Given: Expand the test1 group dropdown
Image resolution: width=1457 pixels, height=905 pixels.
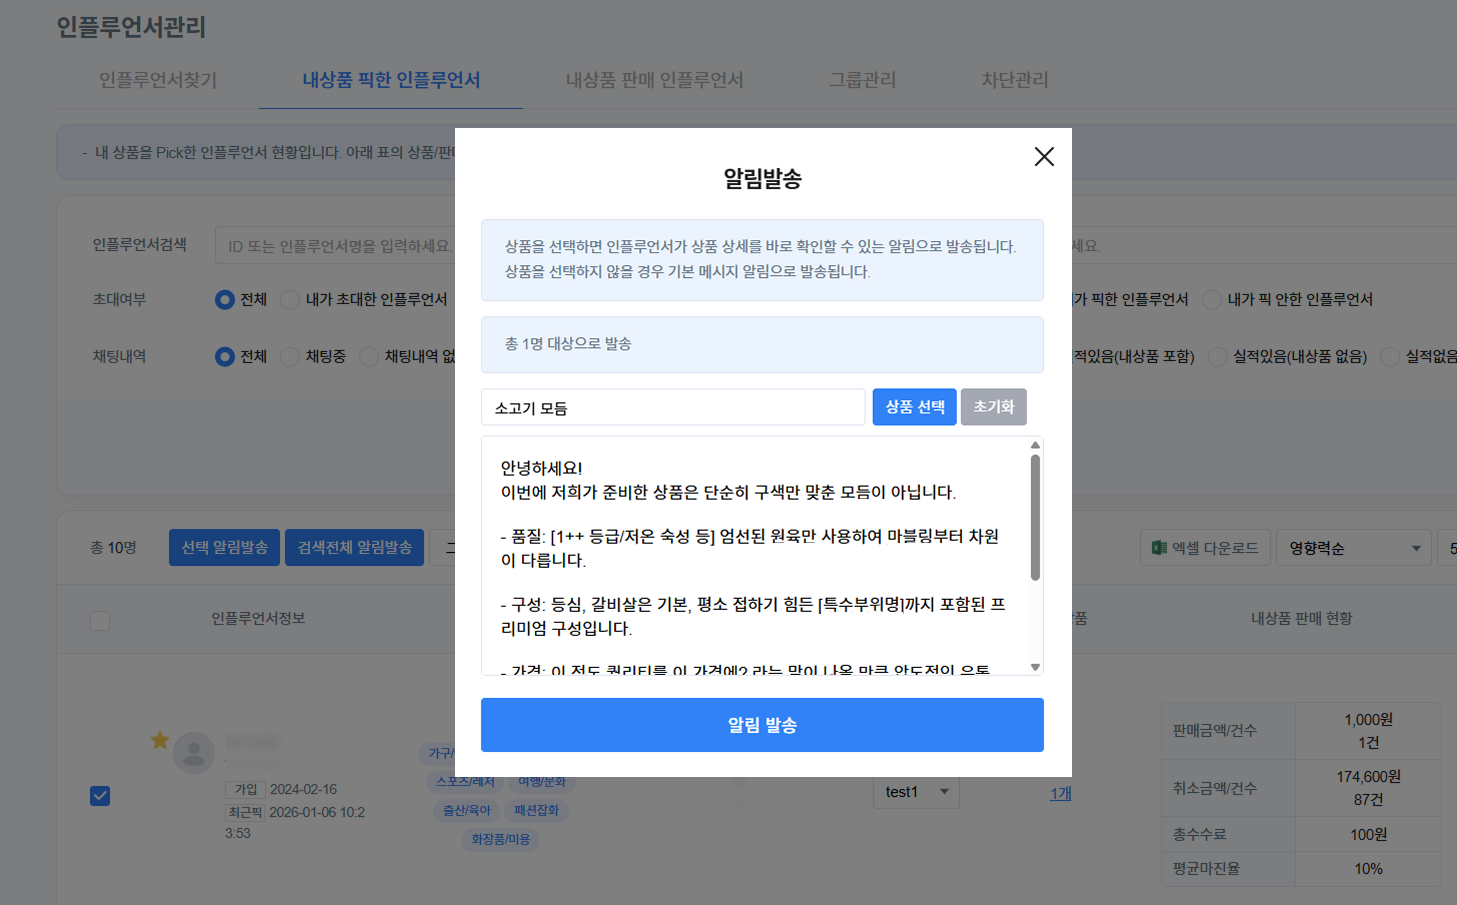Looking at the screenshot, I should (916, 792).
